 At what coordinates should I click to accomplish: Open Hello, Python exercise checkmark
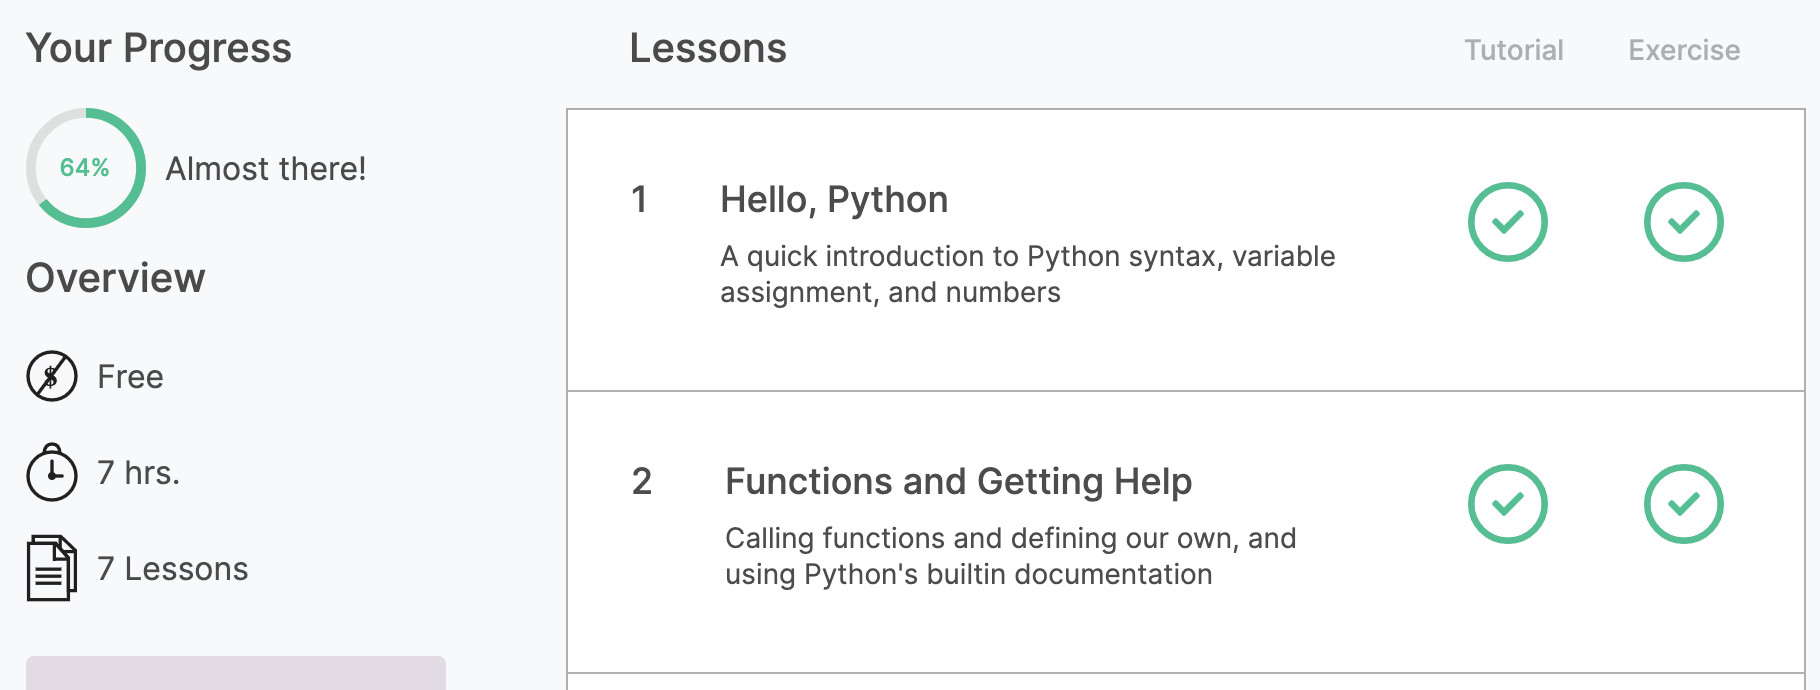pos(1683,222)
